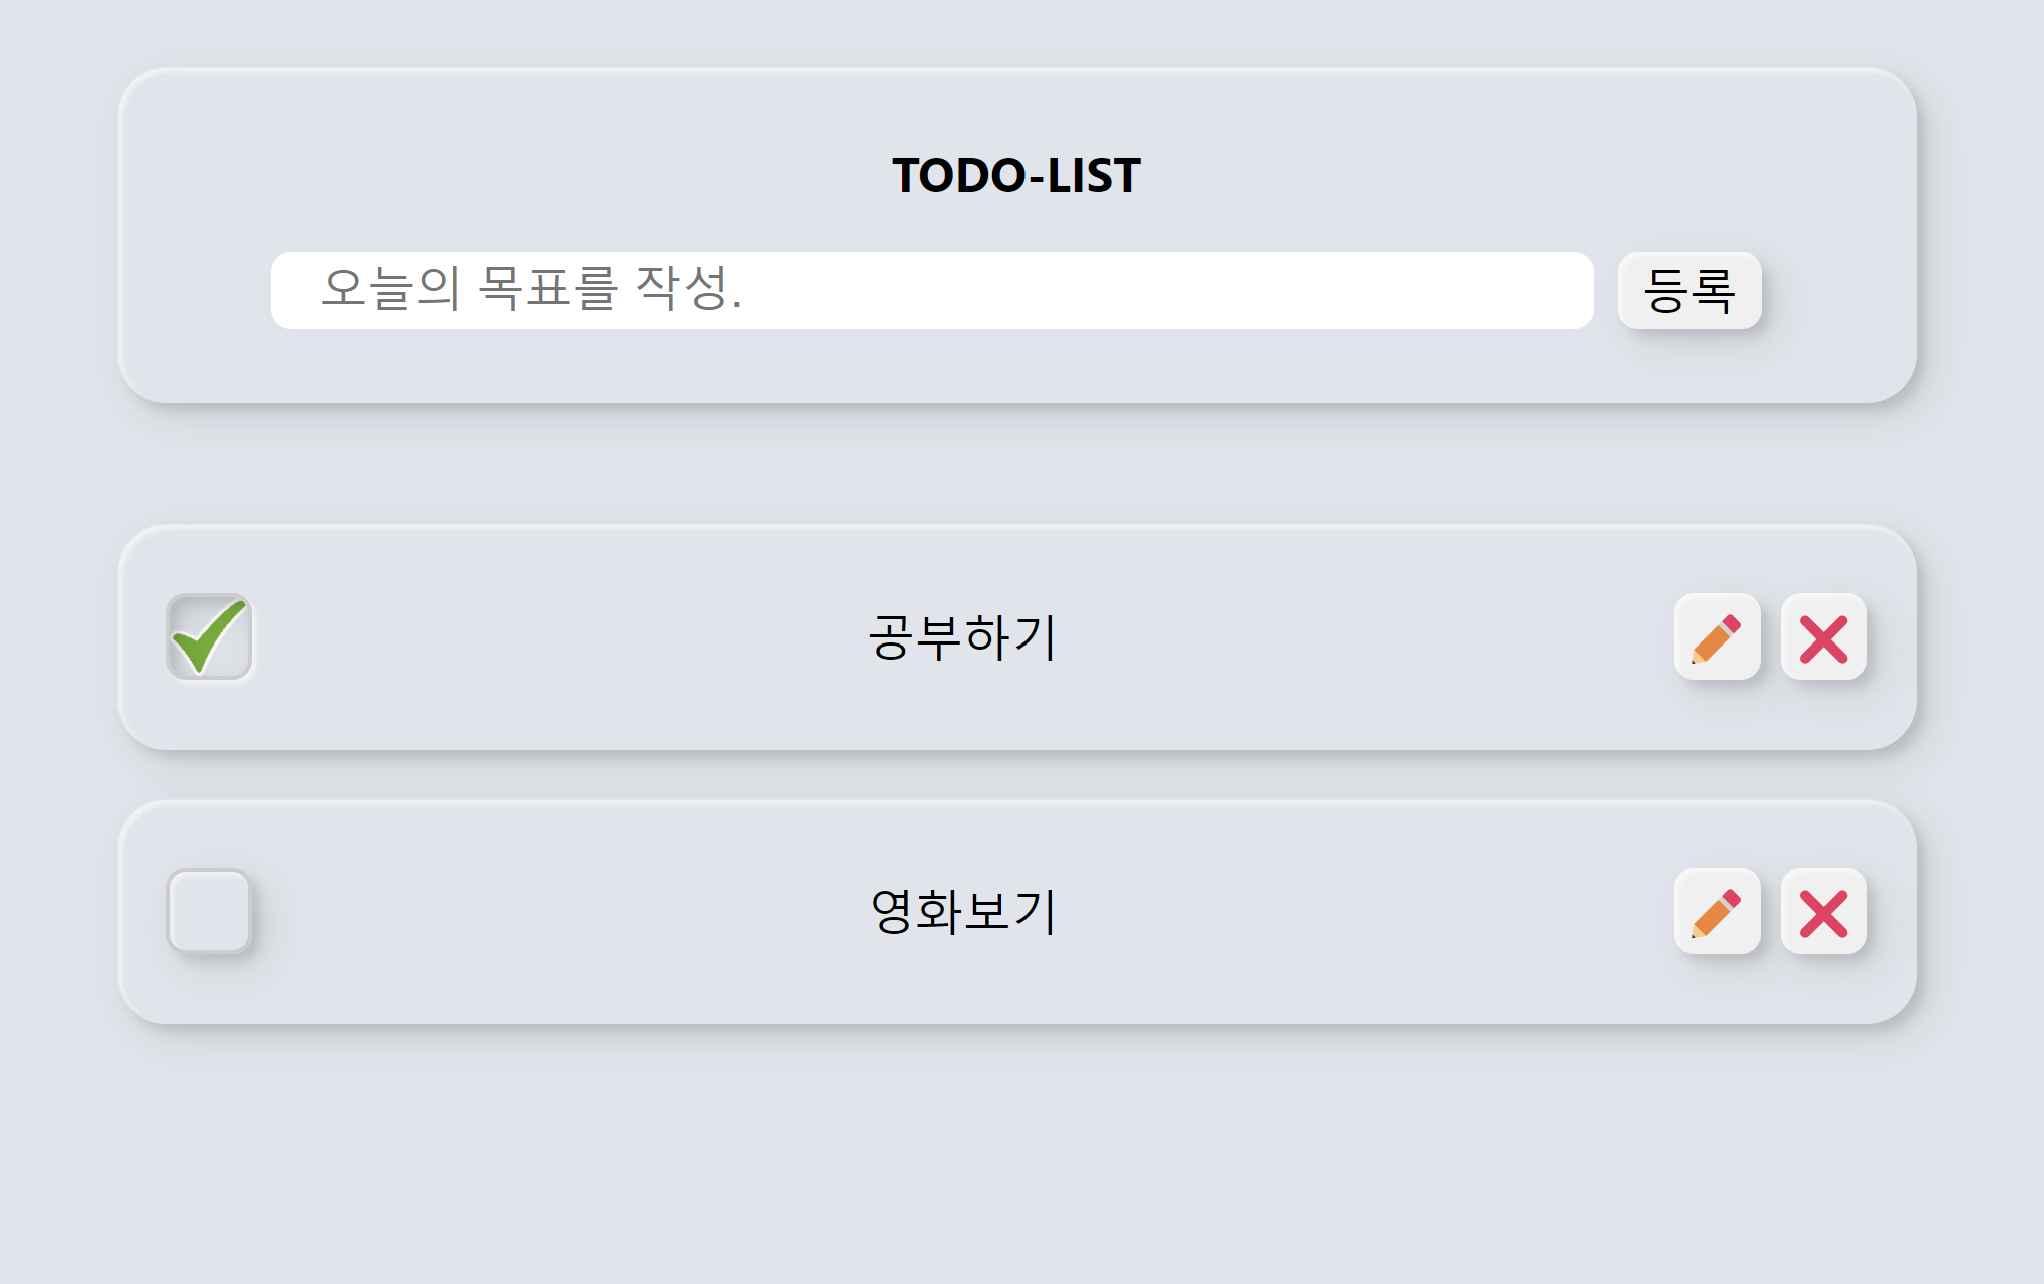Open edit mode for second todo item

click(x=1717, y=911)
